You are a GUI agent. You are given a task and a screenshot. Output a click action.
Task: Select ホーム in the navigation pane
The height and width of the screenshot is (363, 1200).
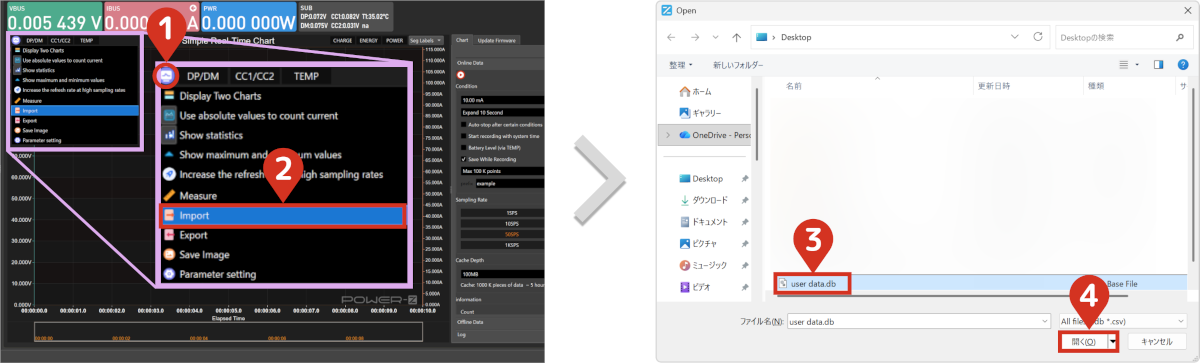(695, 91)
